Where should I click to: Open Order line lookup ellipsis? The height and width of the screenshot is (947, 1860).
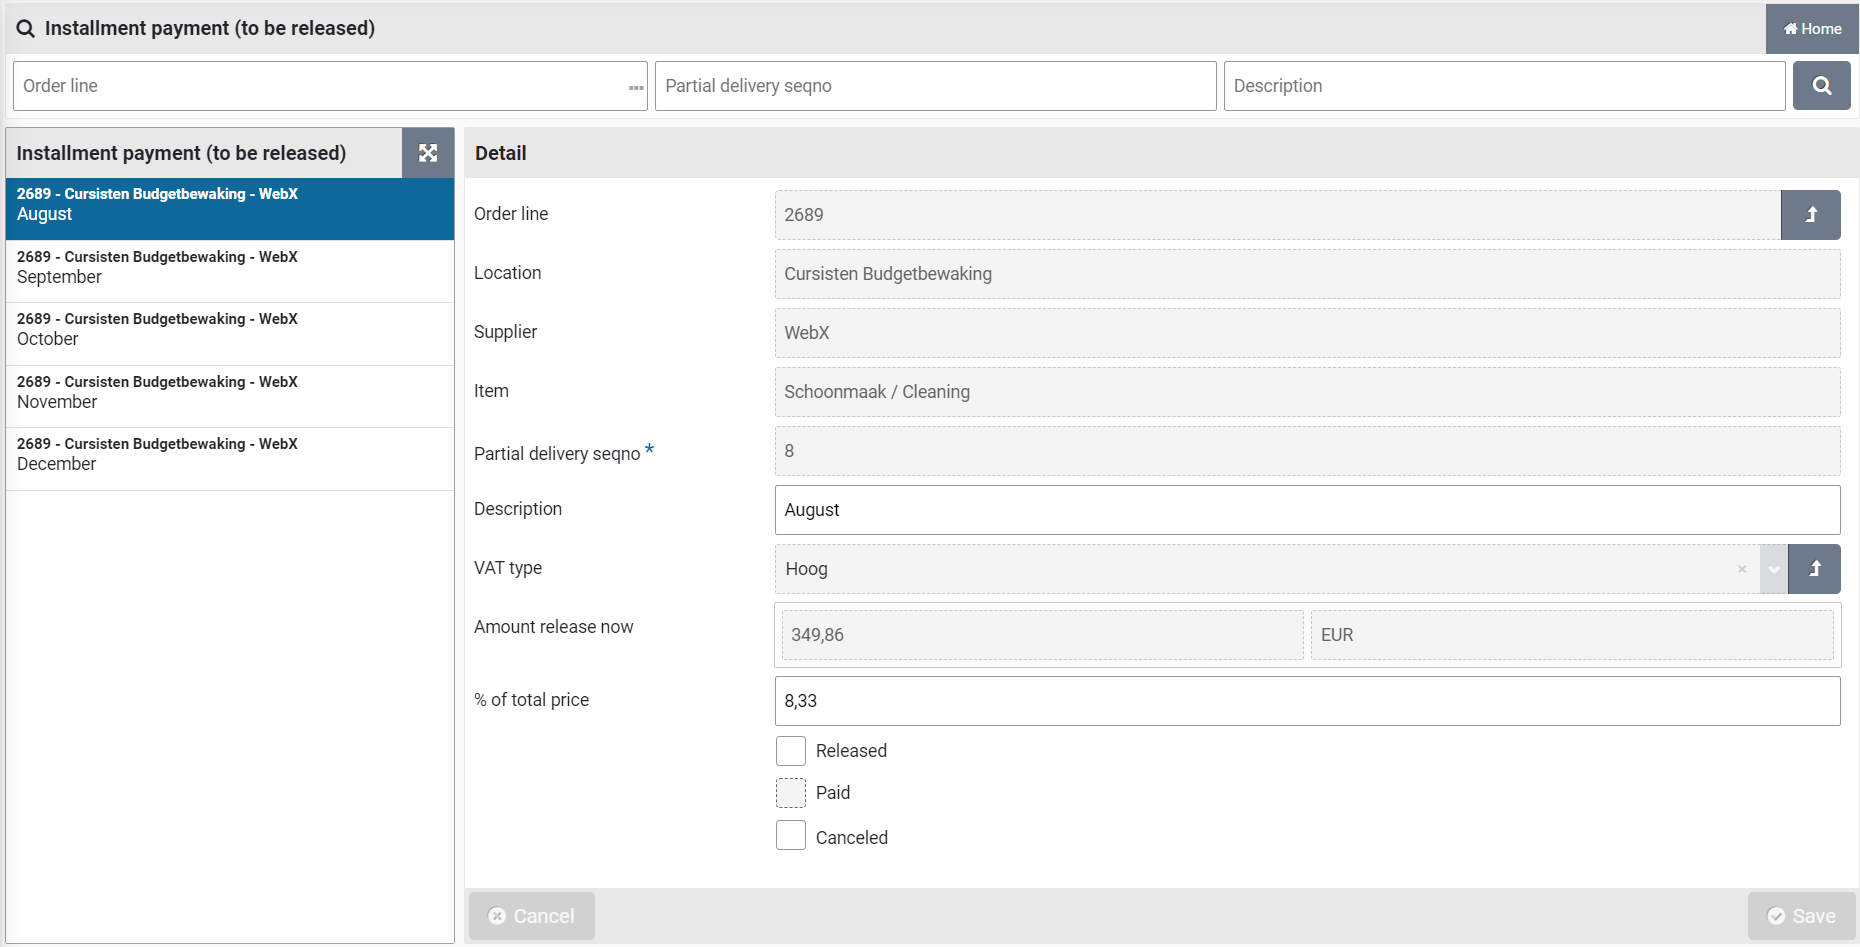(636, 88)
